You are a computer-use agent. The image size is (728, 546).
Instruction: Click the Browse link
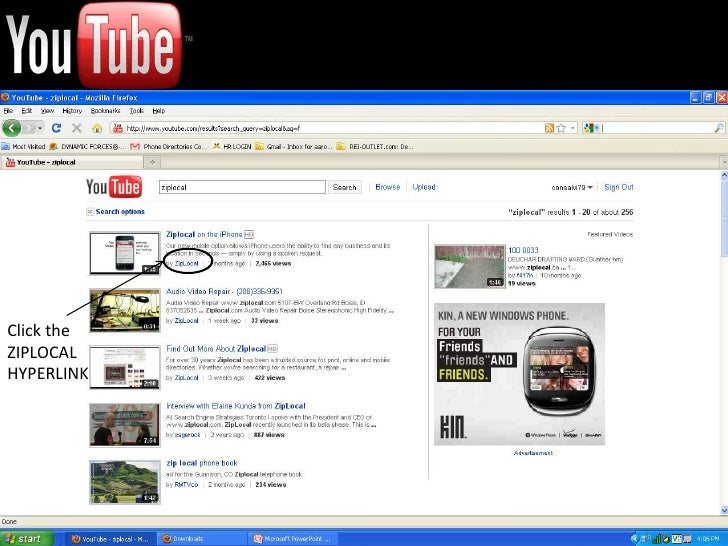point(388,187)
